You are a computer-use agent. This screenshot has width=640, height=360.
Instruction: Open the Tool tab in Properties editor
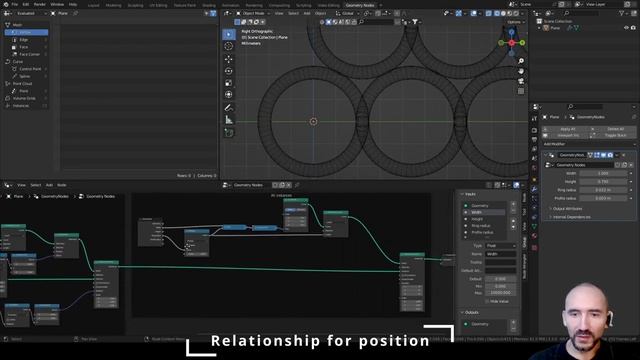pos(534,118)
